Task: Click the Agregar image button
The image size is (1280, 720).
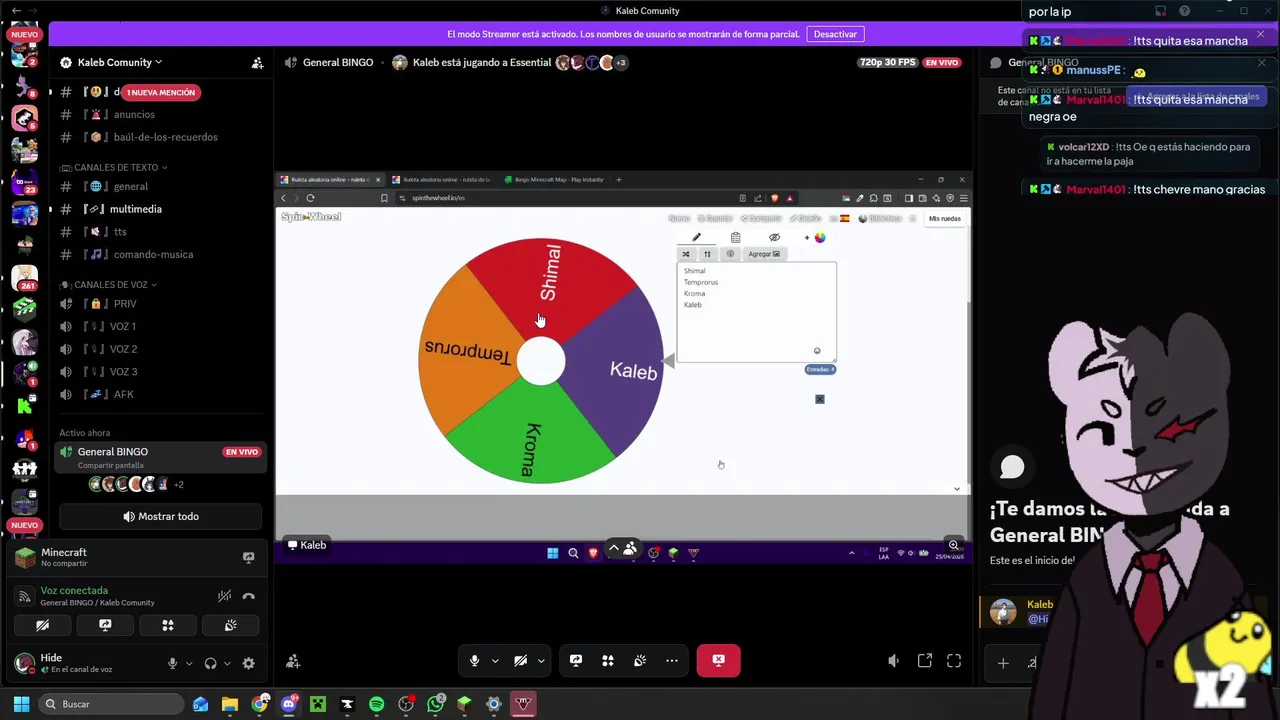Action: (764, 254)
